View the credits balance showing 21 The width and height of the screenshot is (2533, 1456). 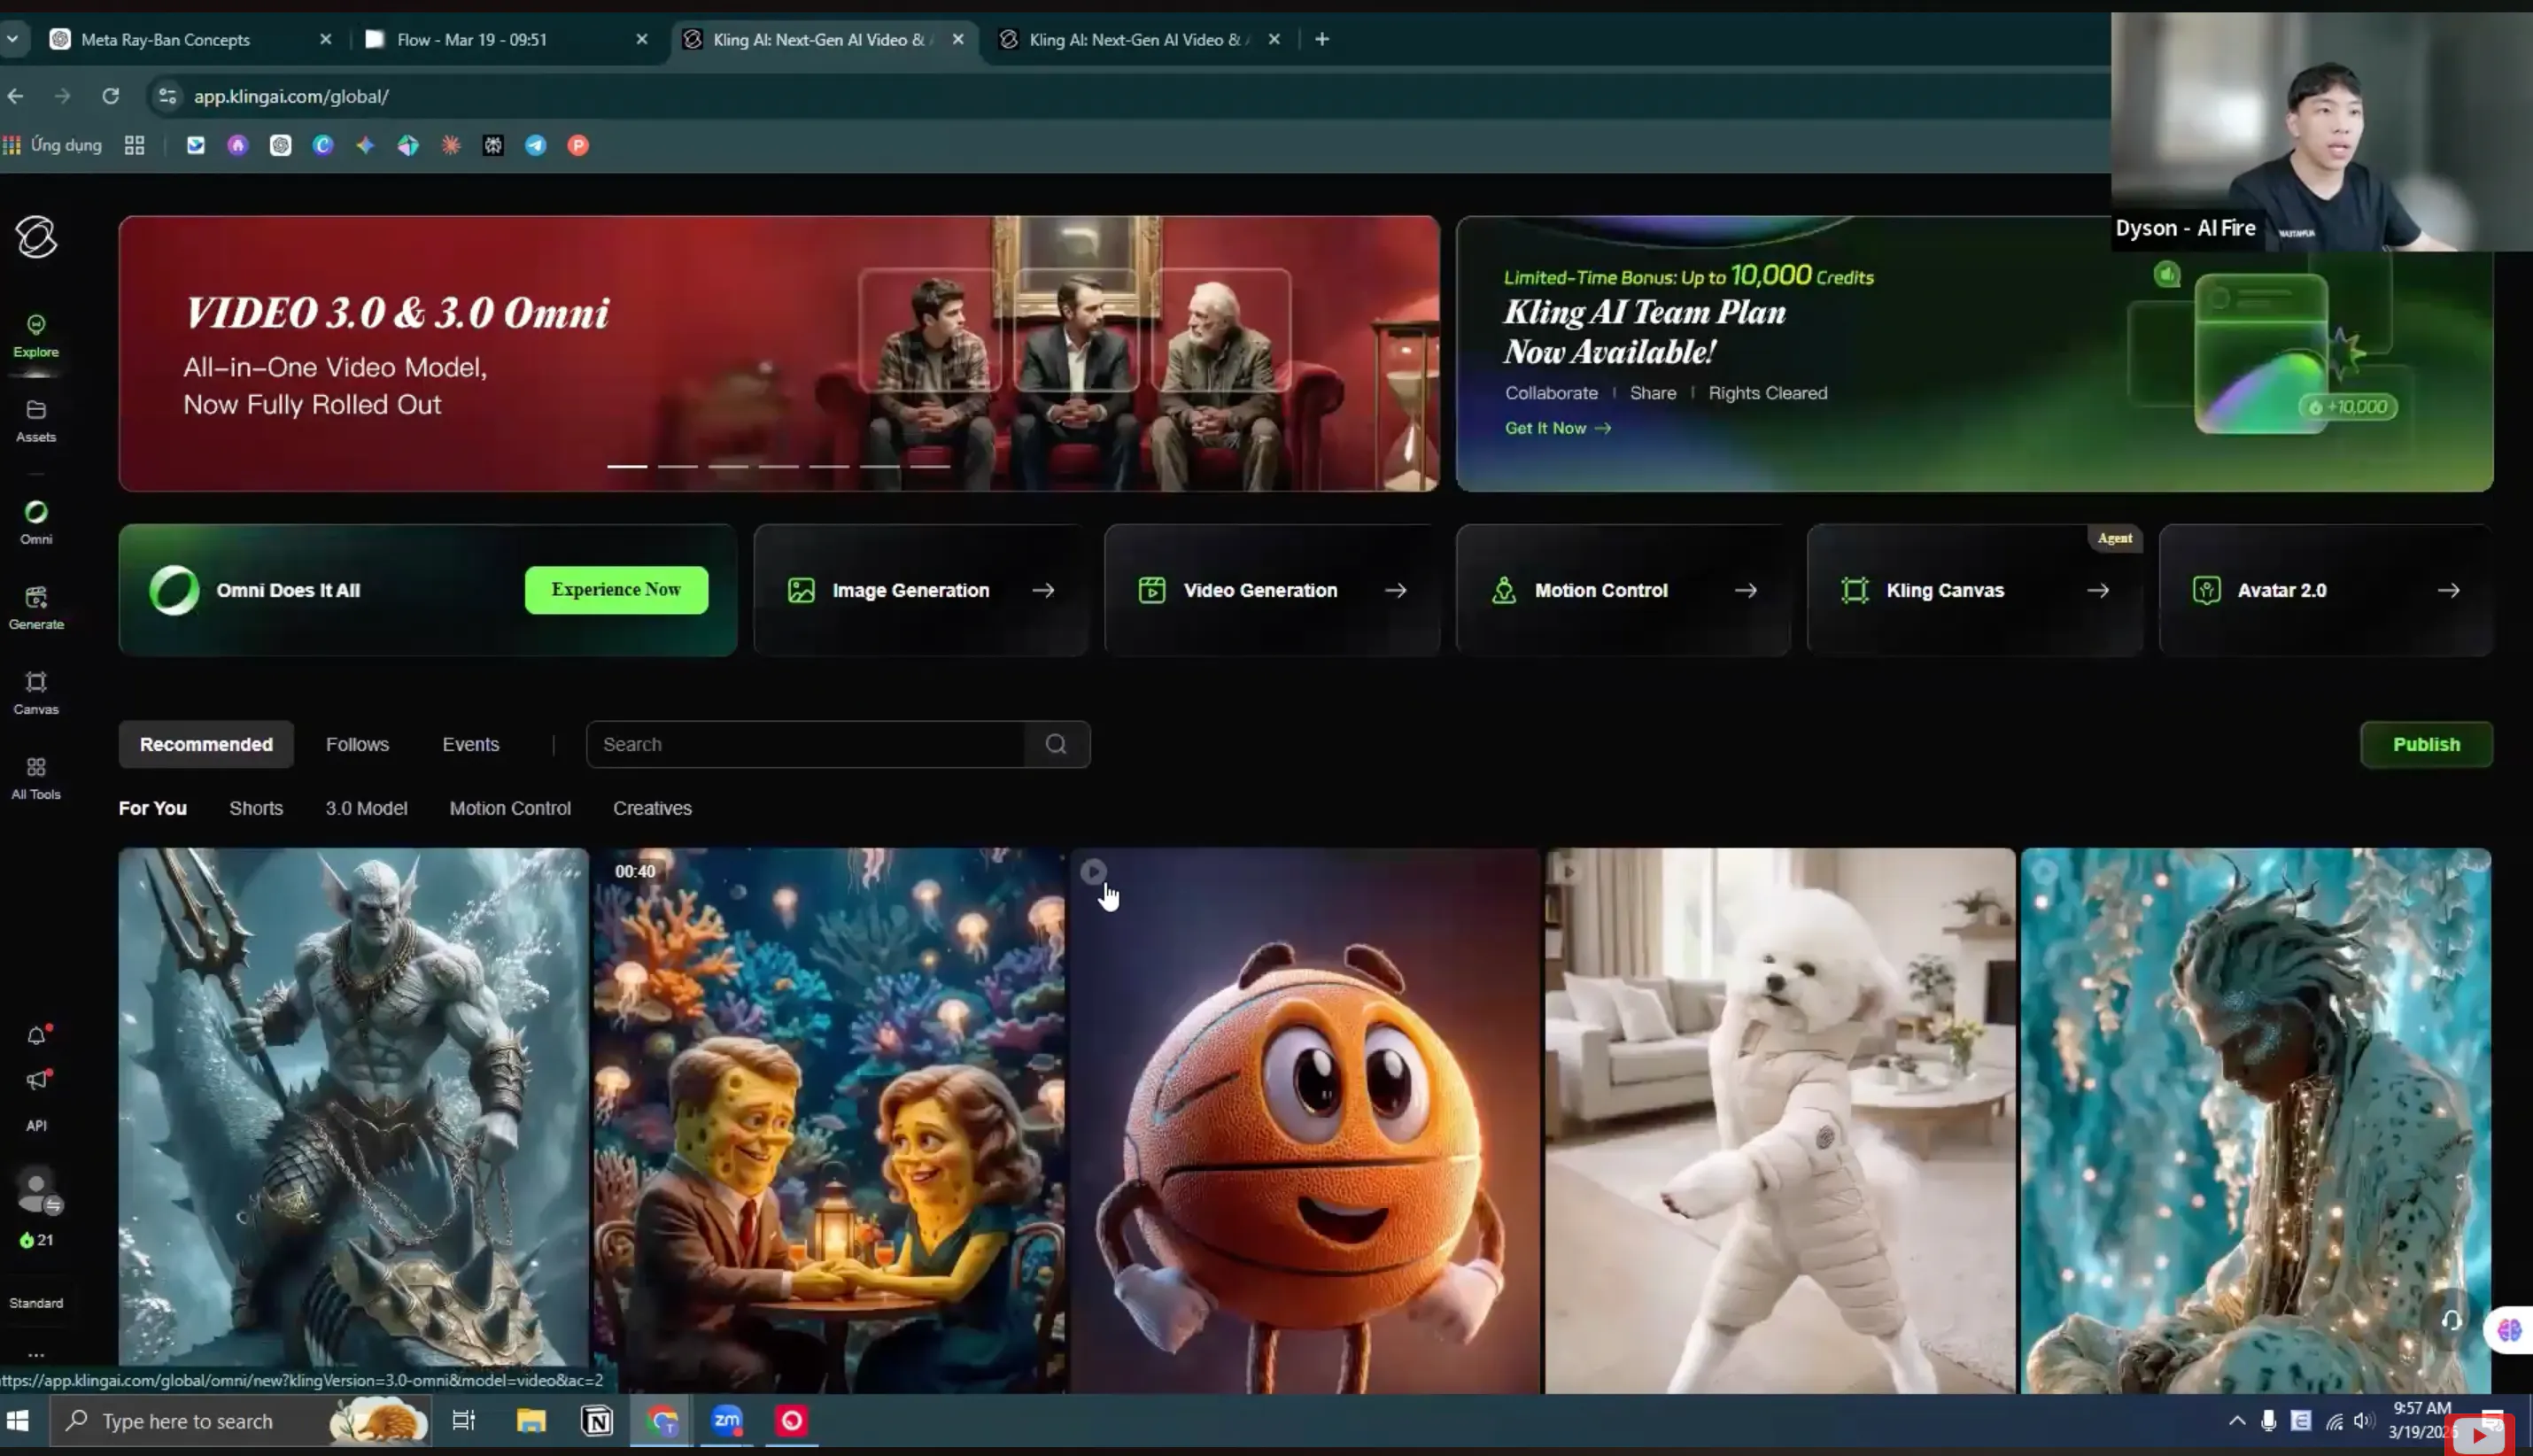pos(36,1240)
